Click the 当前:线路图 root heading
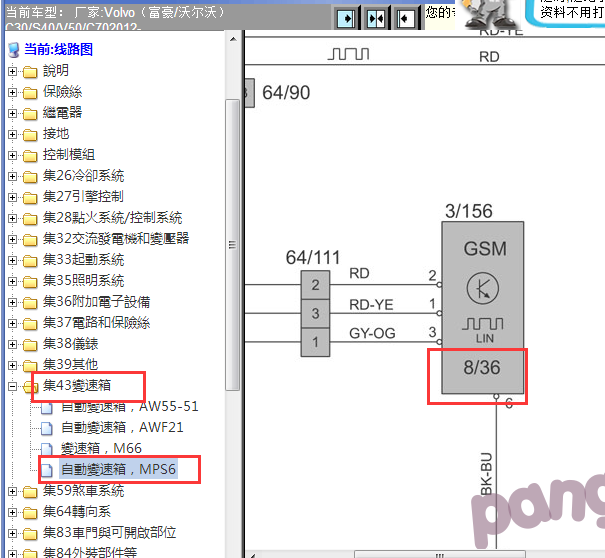The width and height of the screenshot is (605, 558). 58,49
